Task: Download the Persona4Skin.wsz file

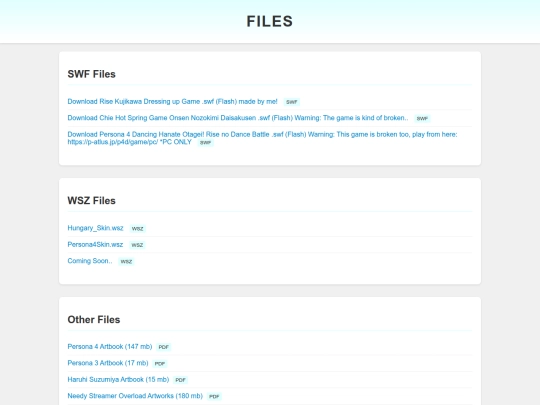Action: (x=95, y=245)
